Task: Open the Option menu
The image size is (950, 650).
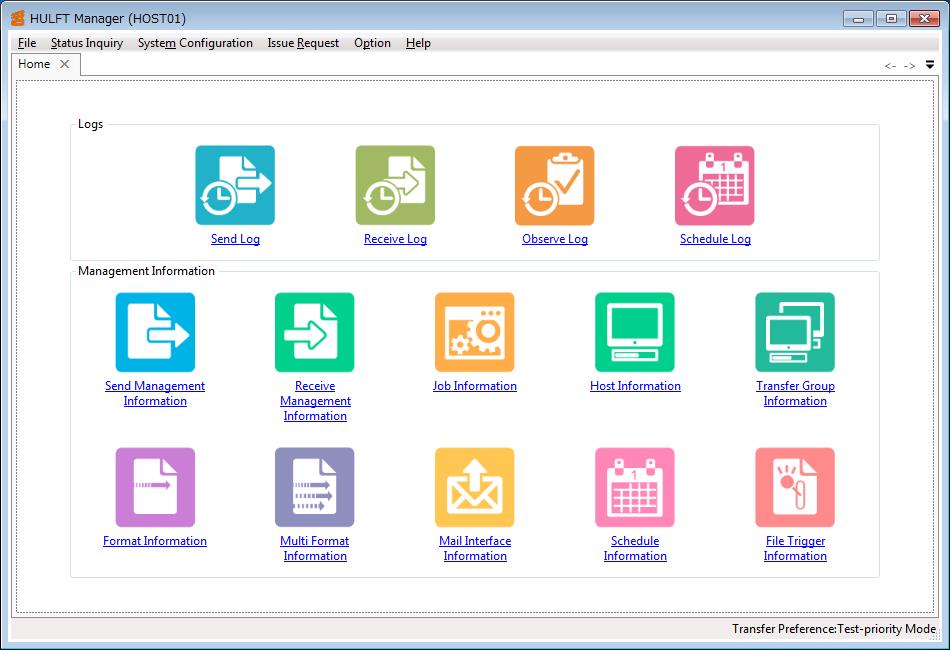Action: [372, 43]
